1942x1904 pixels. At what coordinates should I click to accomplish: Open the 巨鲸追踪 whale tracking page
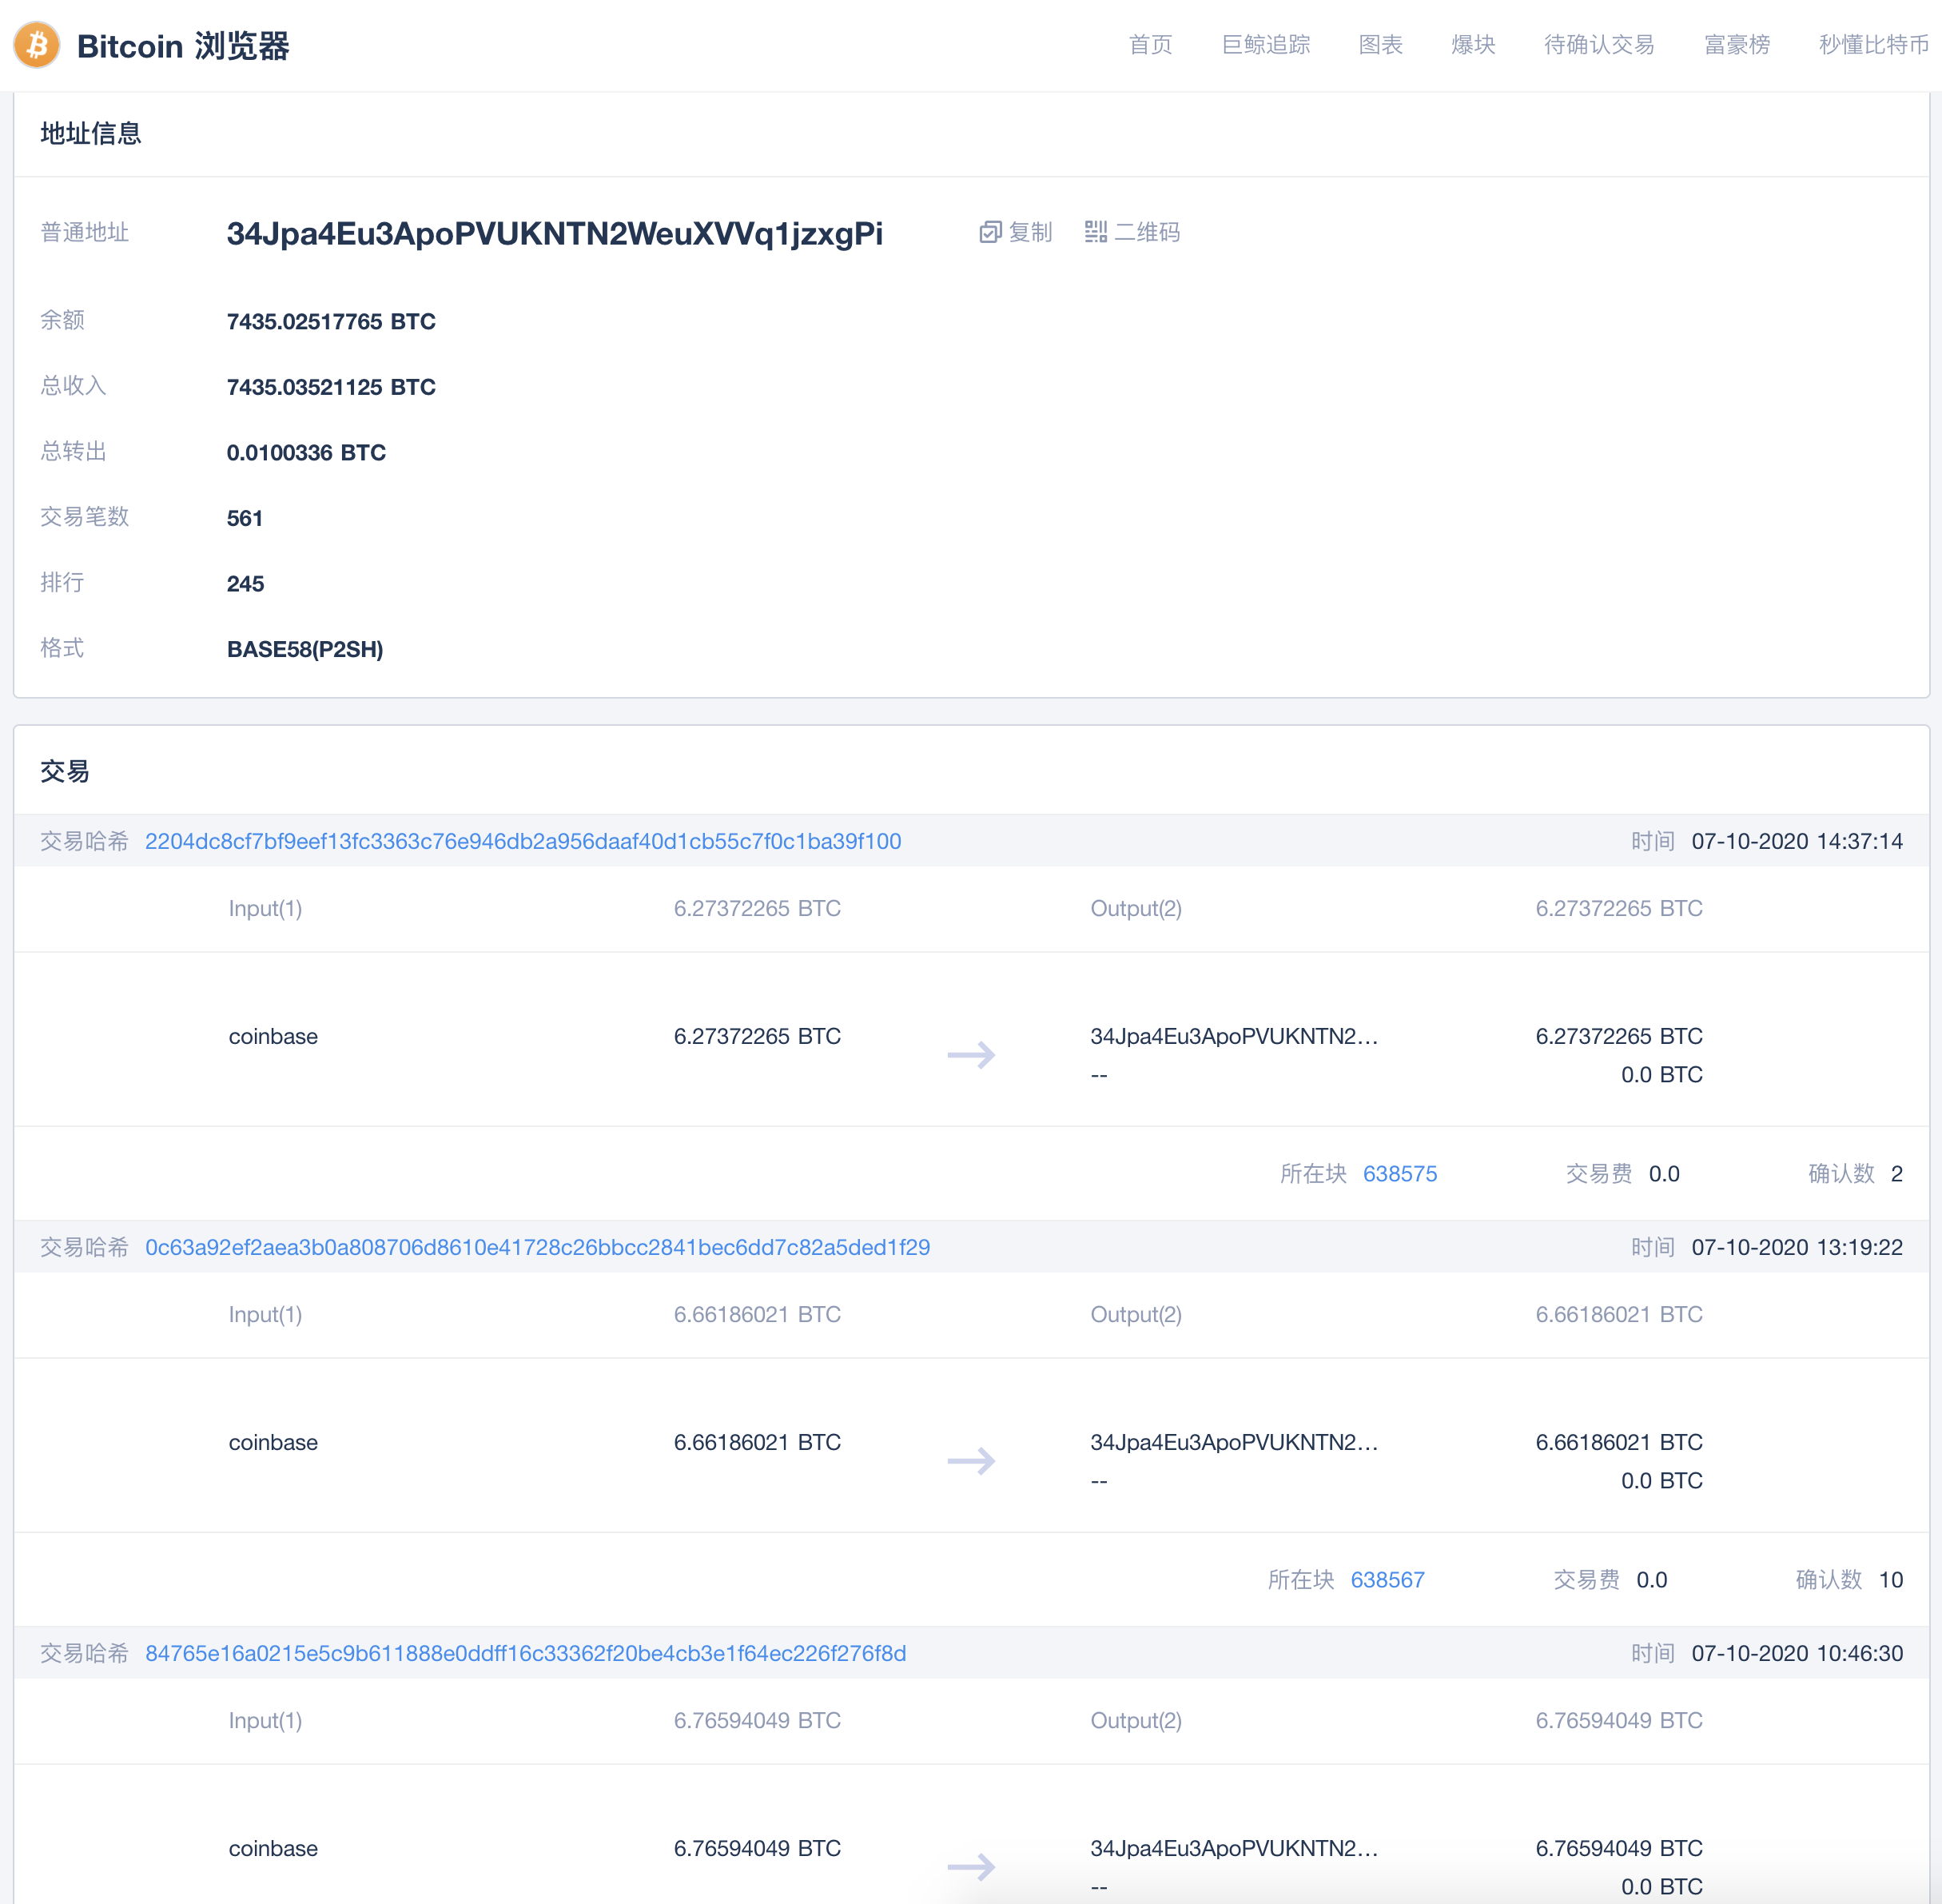[1266, 45]
